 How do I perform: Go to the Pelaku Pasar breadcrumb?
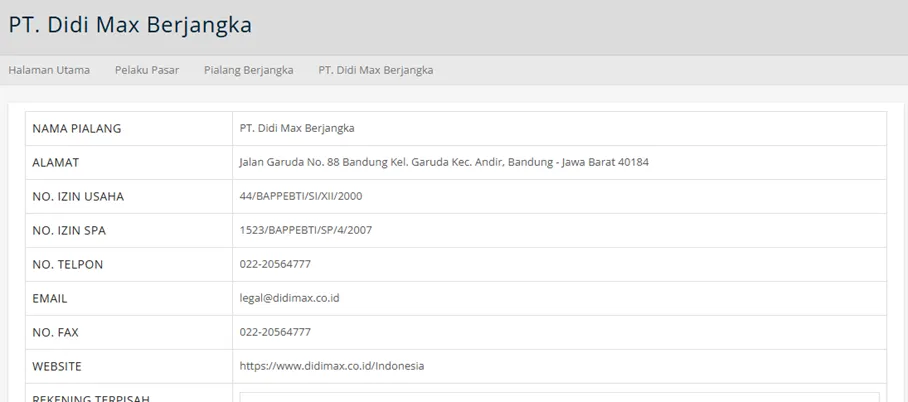[147, 70]
